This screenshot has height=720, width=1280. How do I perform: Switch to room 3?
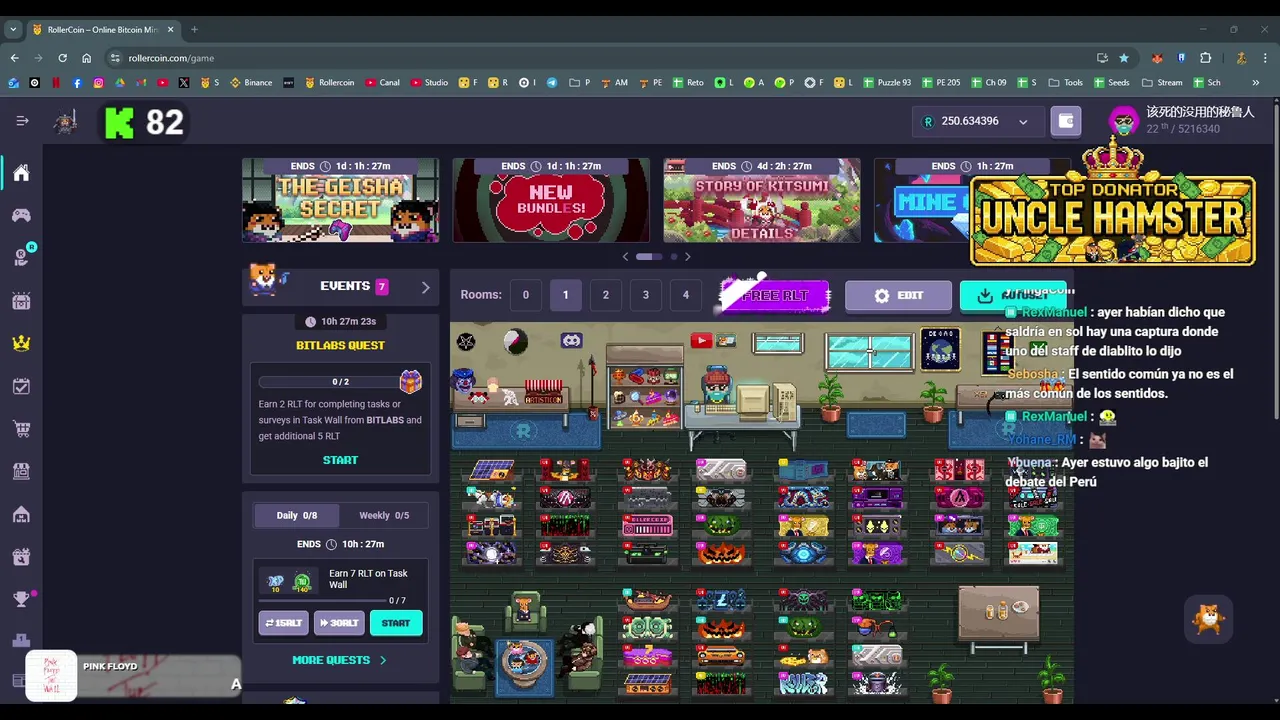click(x=645, y=295)
